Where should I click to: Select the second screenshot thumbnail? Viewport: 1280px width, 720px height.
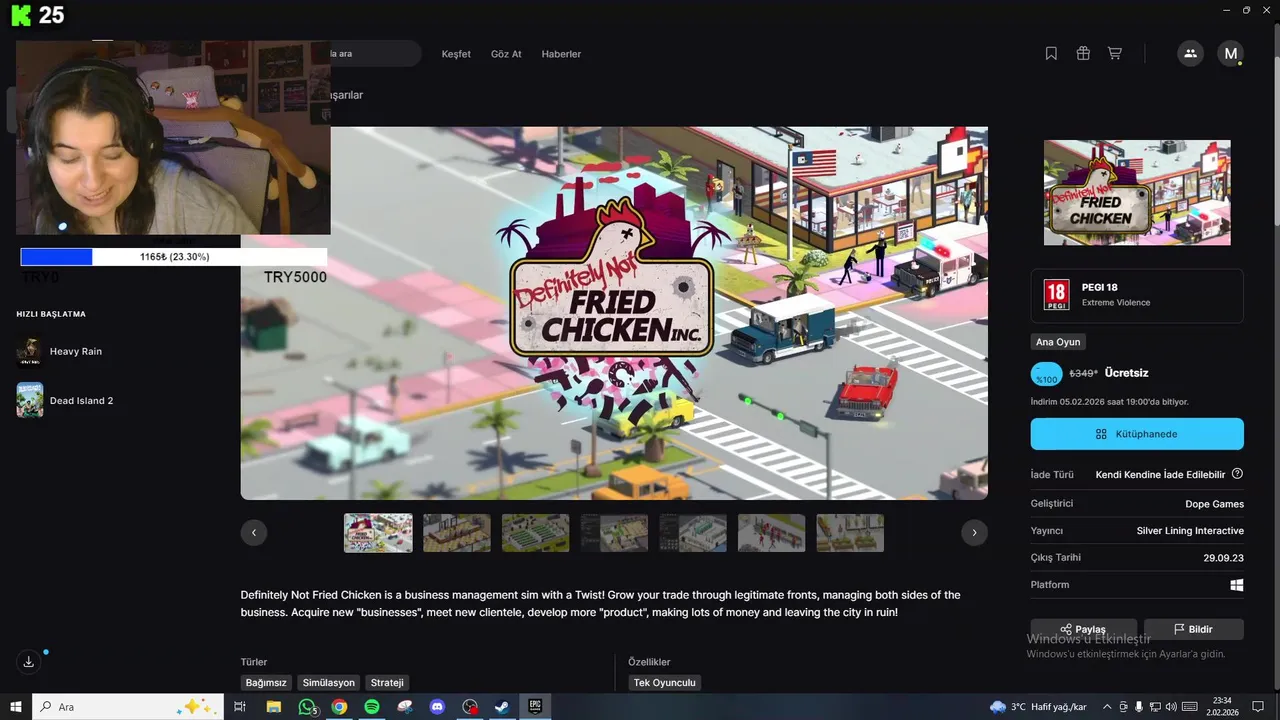point(457,533)
